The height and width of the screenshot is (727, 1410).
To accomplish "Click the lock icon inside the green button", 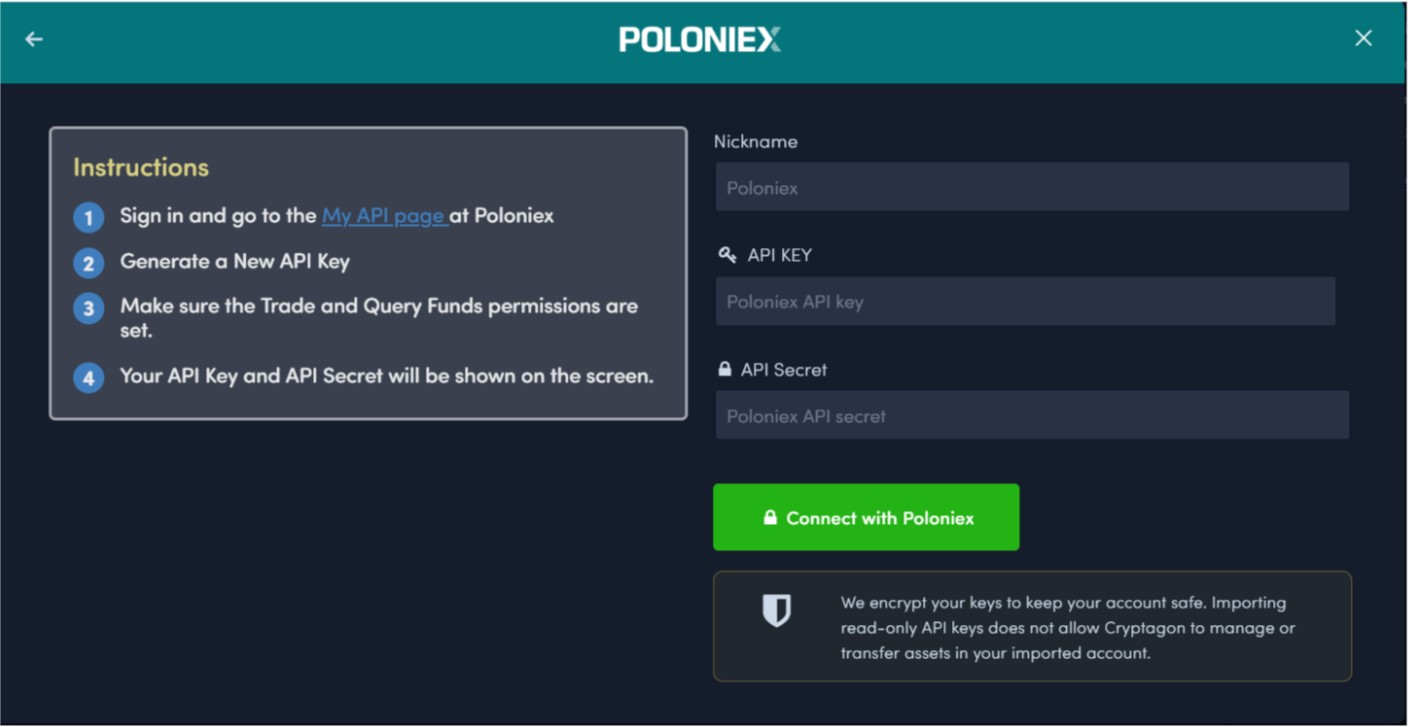I will [769, 517].
